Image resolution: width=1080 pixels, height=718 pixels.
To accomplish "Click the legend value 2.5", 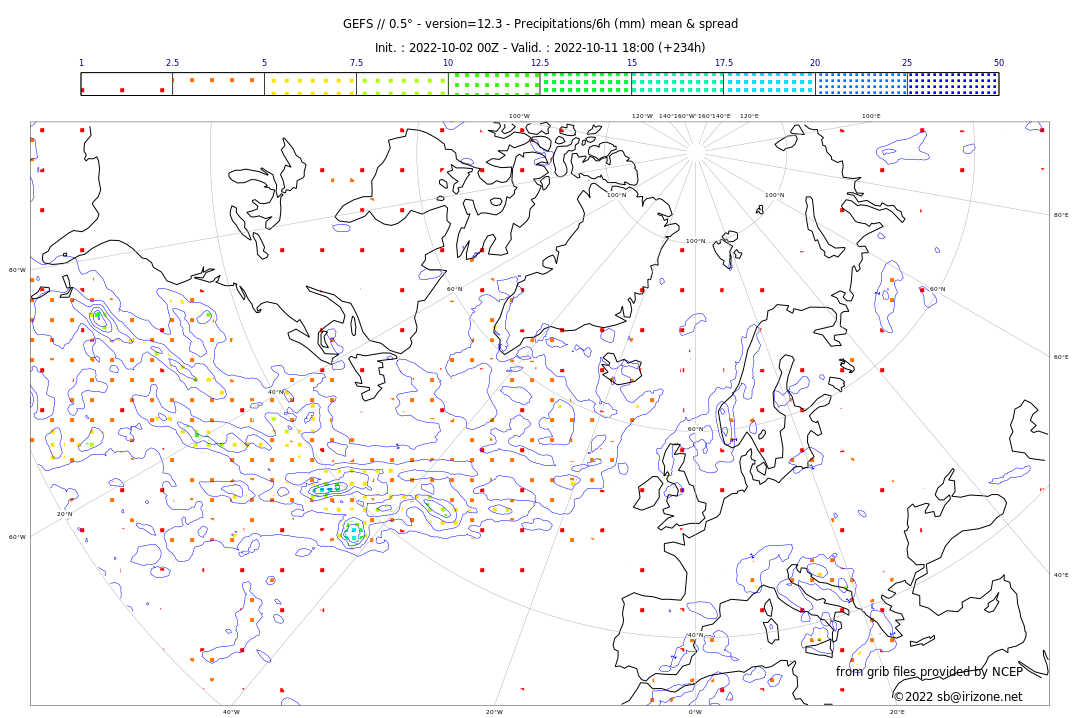I will pos(172,63).
